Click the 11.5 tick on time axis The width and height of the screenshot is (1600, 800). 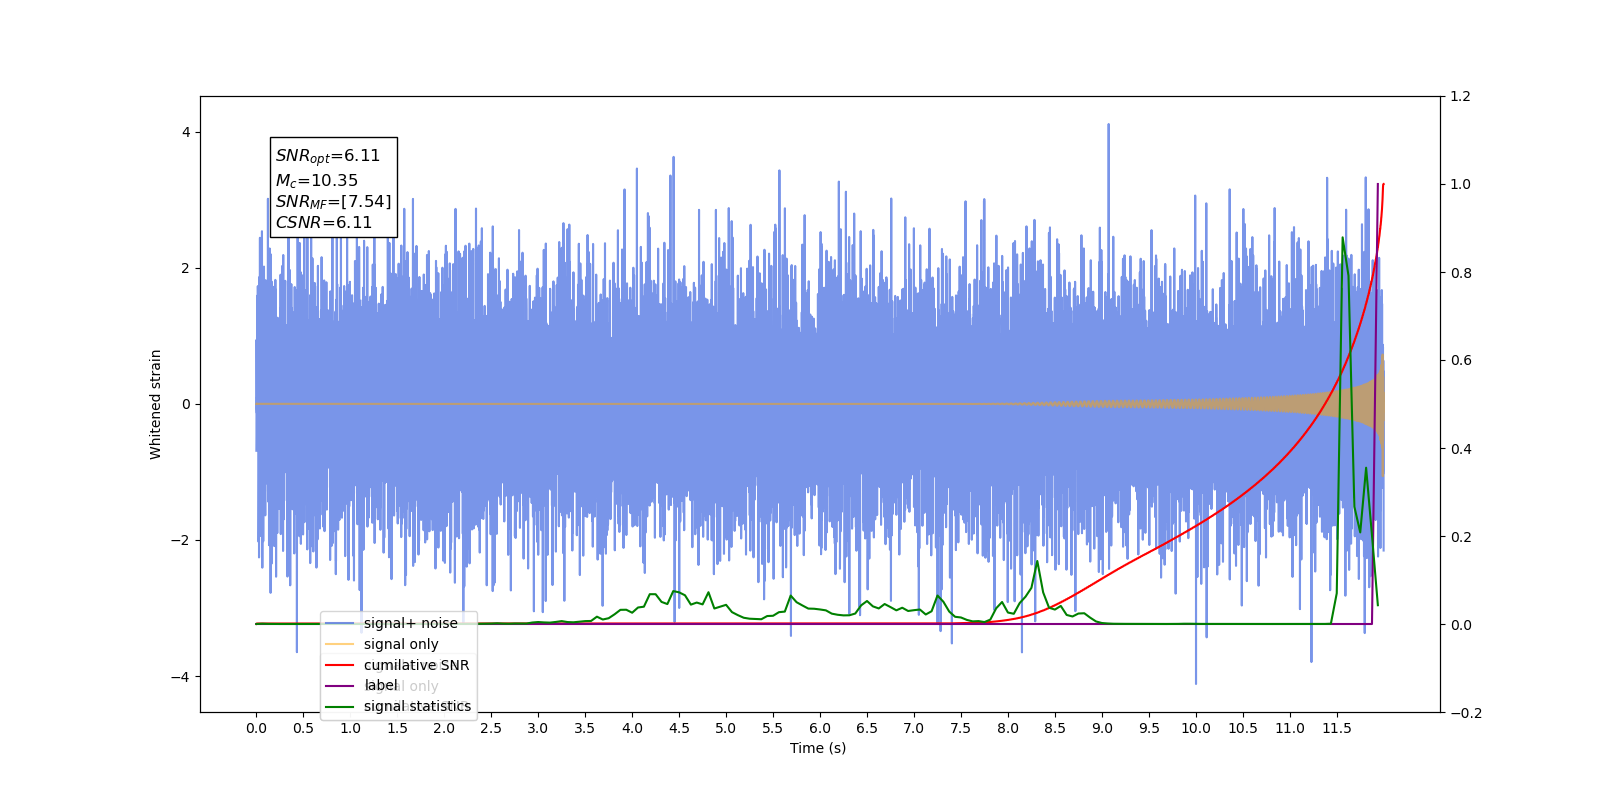pos(1337,728)
